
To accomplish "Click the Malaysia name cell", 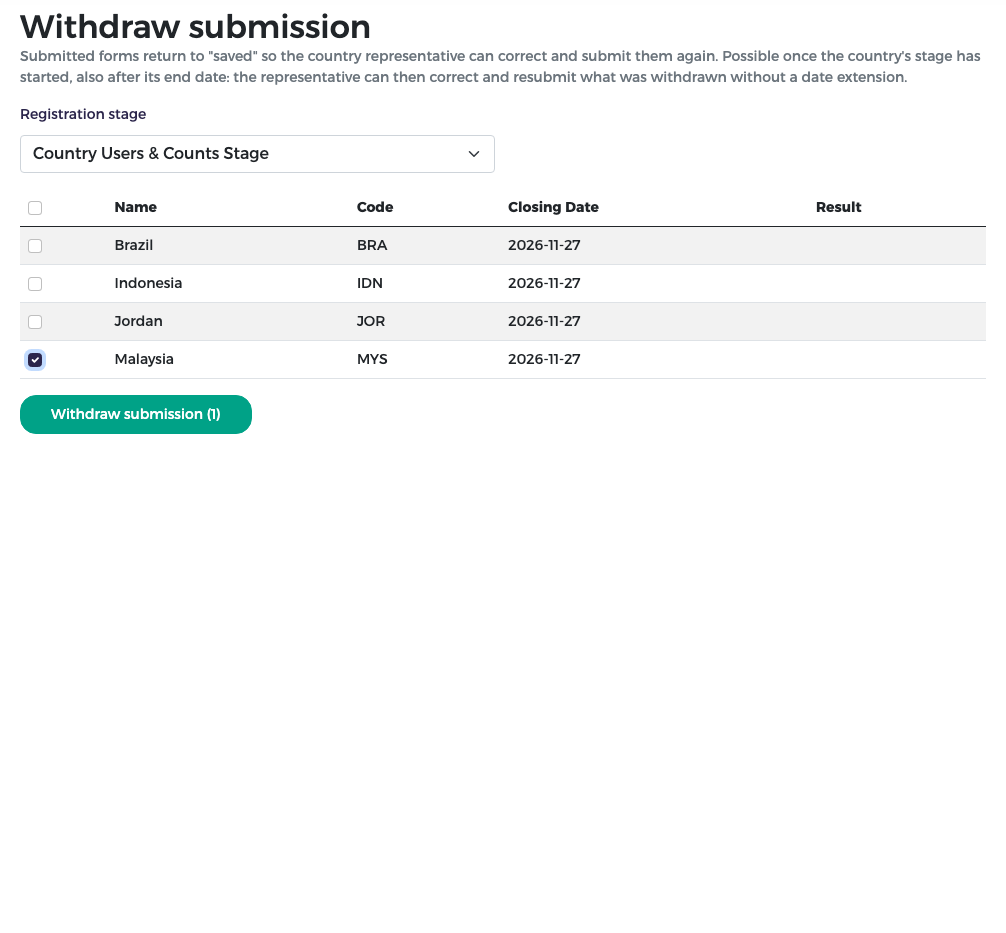I will coord(144,359).
